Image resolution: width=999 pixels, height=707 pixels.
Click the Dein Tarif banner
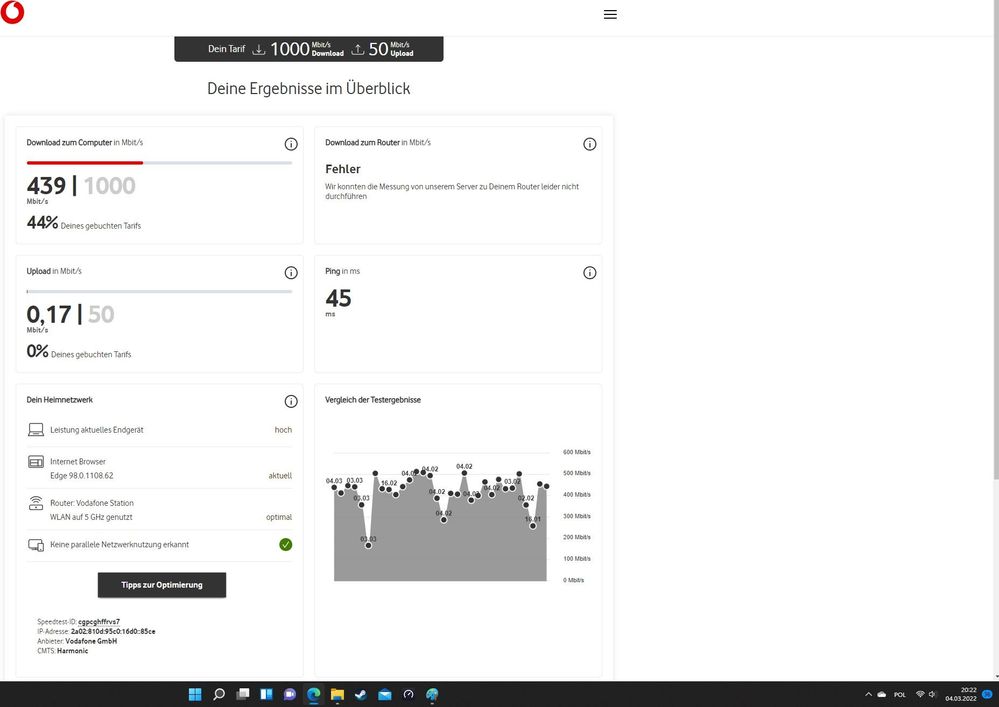308,49
